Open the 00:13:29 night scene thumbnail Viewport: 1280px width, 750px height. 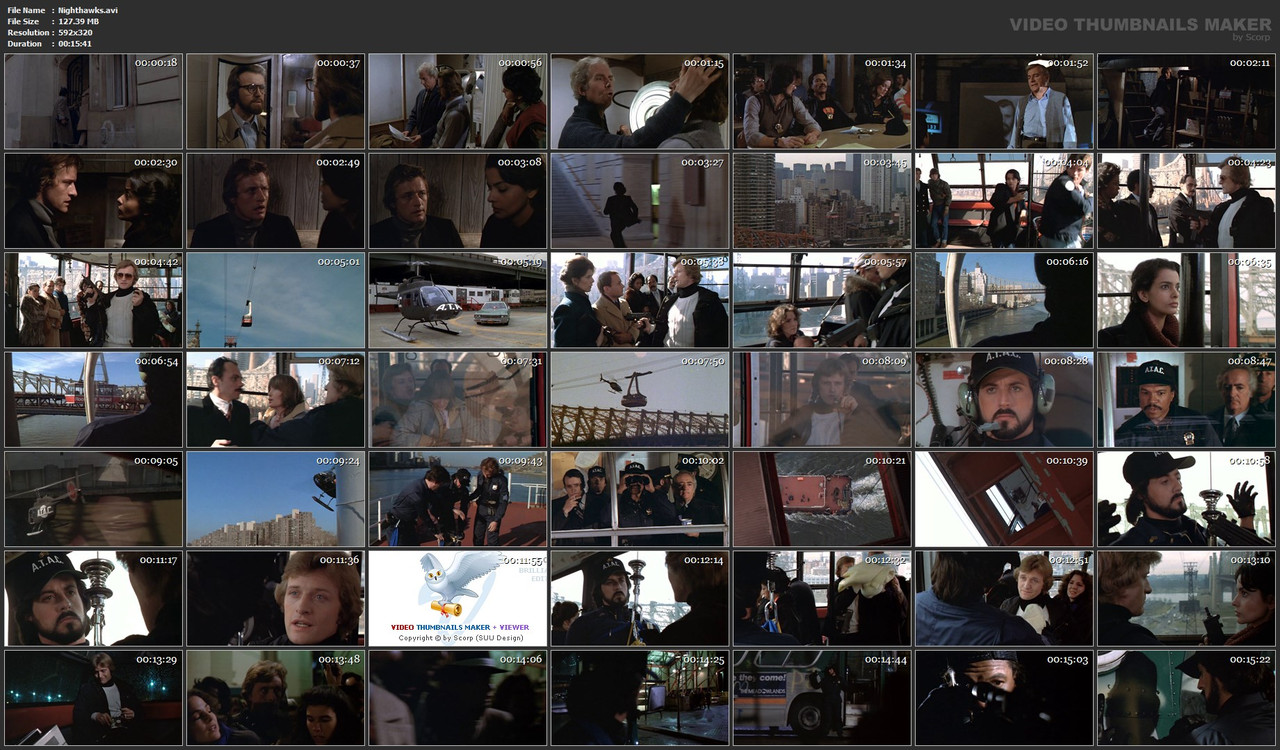[93, 698]
